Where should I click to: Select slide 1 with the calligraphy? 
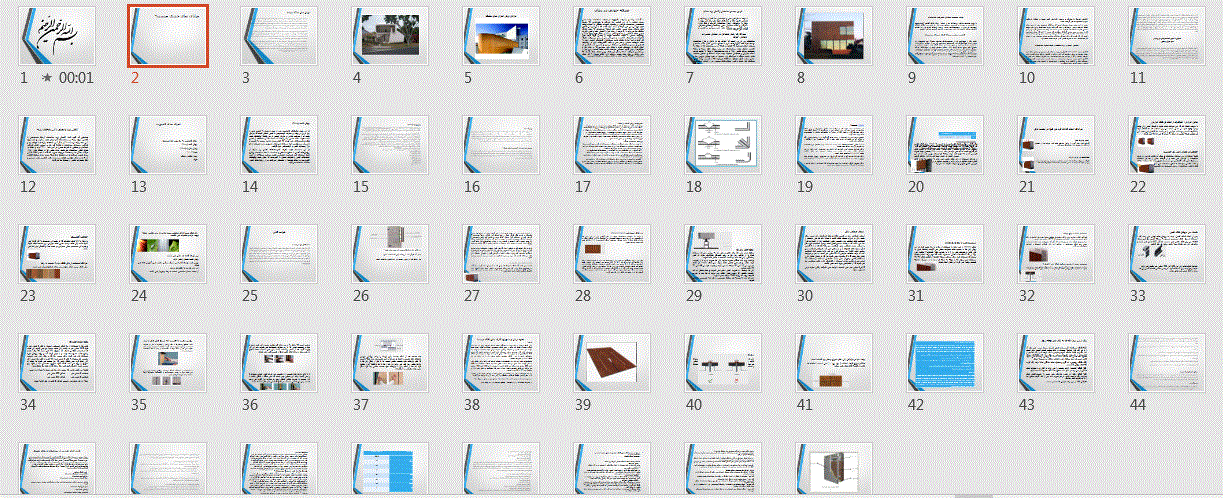pos(58,36)
